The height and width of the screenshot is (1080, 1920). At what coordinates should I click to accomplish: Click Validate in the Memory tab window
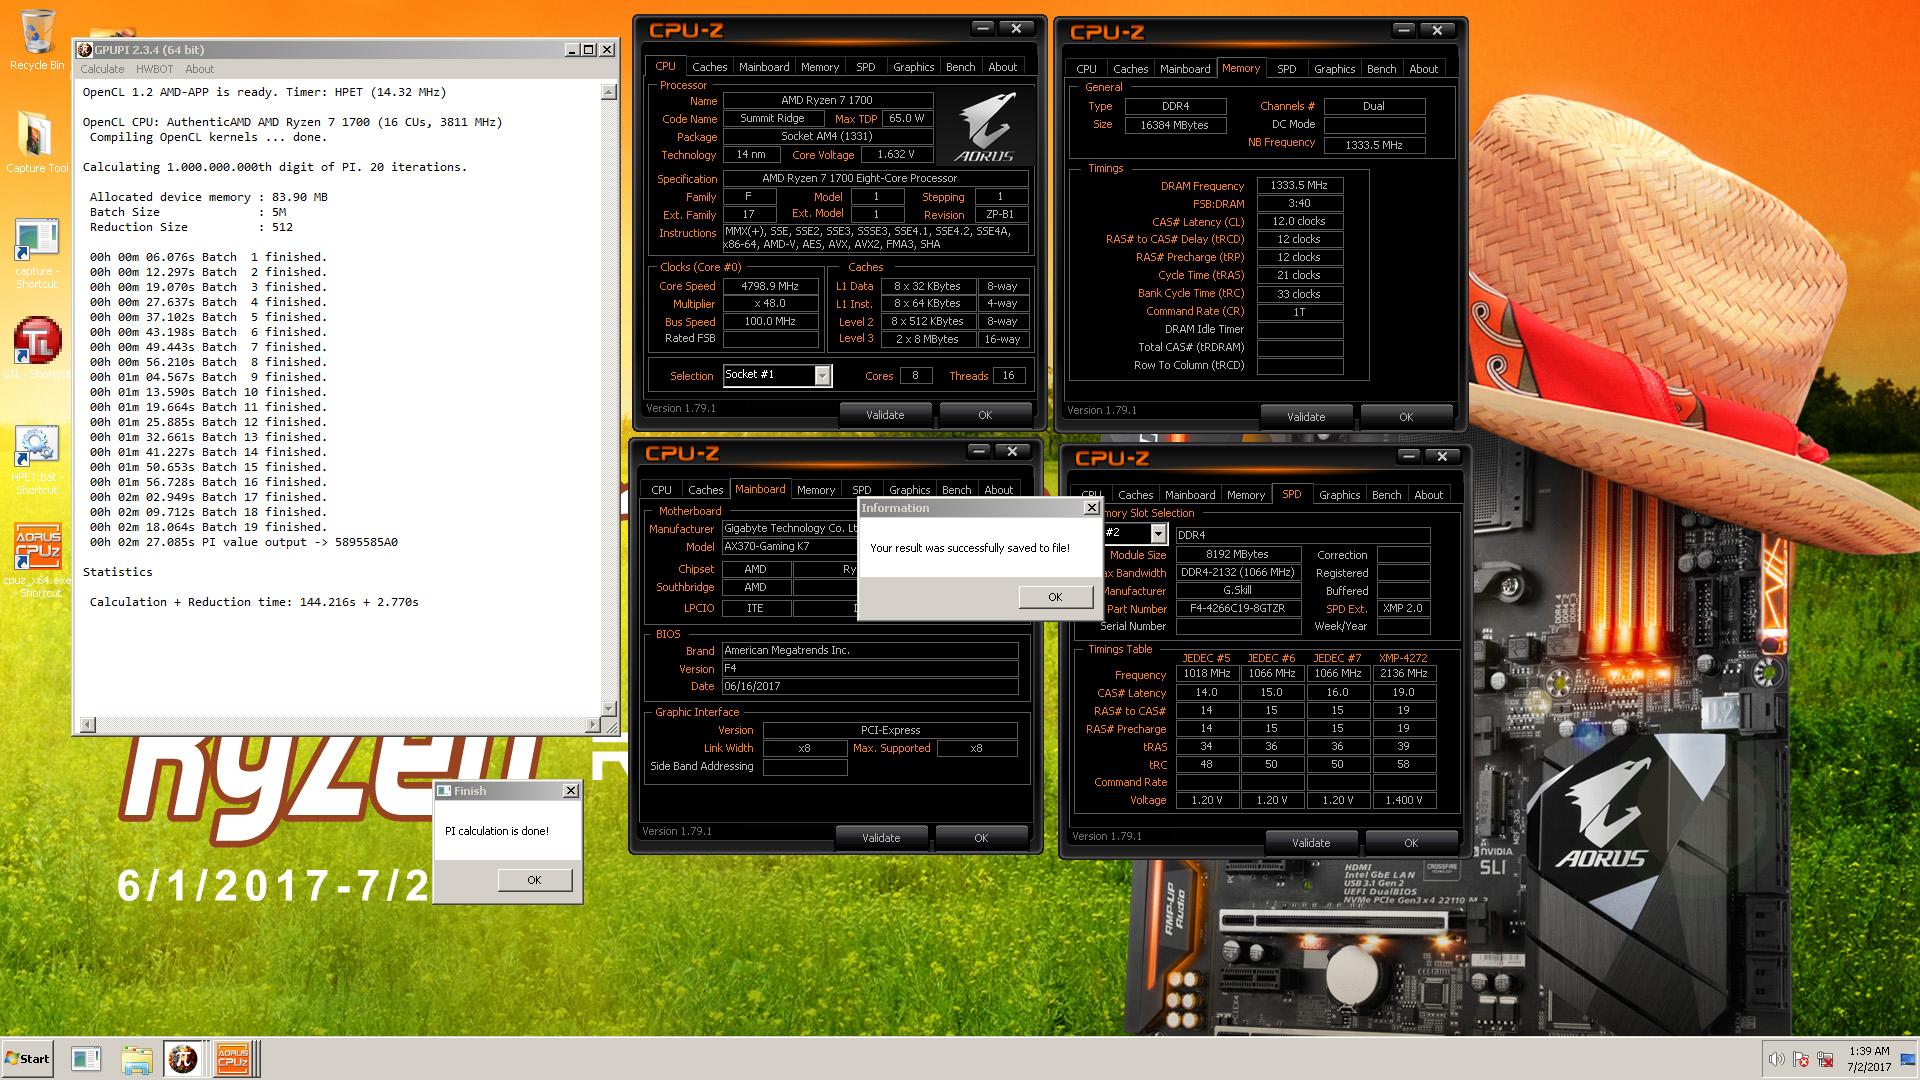pyautogui.click(x=1306, y=417)
